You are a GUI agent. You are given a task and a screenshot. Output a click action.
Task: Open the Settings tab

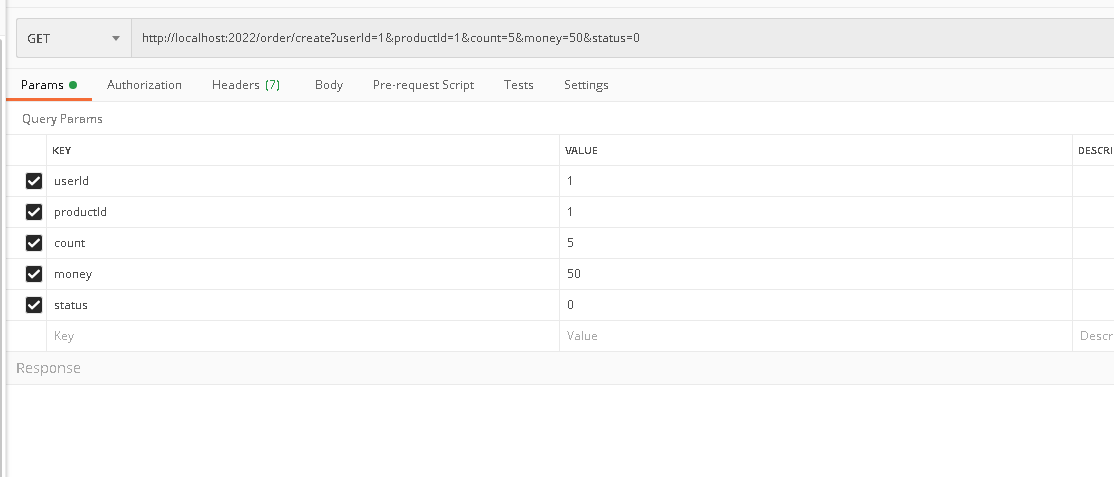[586, 85]
